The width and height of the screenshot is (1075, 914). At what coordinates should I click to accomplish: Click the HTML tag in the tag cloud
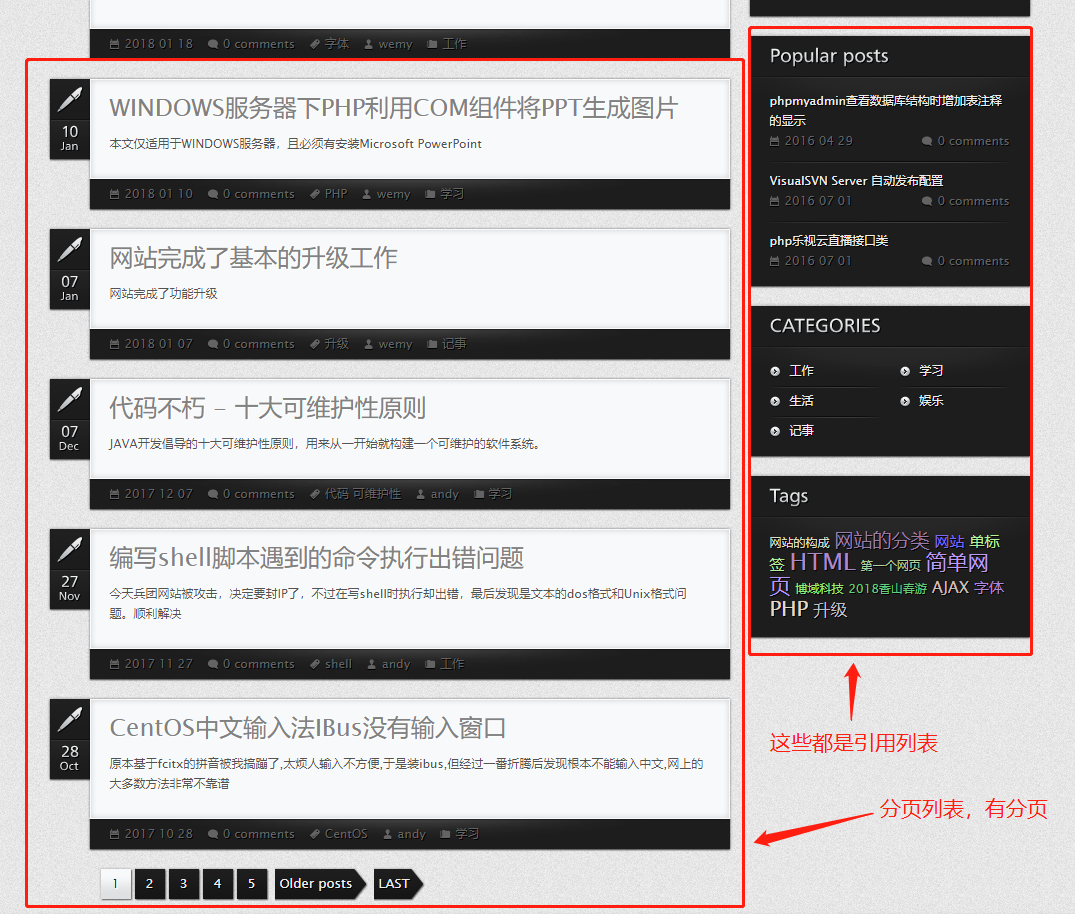[821, 562]
